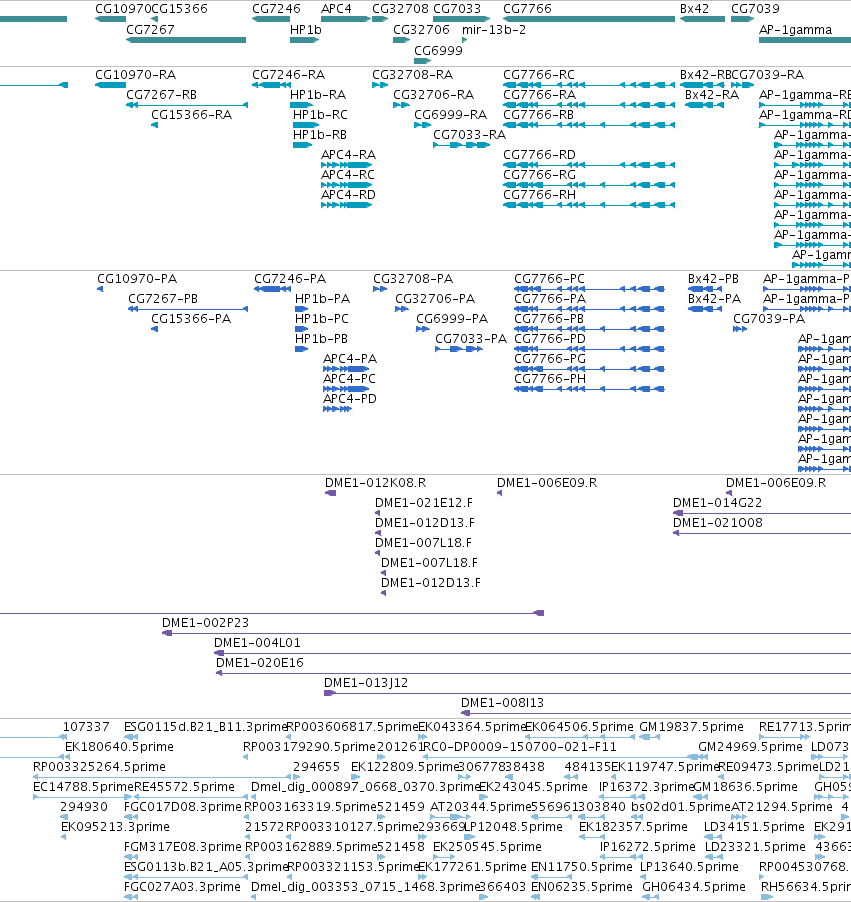Viewport: 851px width, 902px height.
Task: Select the DME1-002P23 BAC label
Action: pyautogui.click(x=205, y=623)
